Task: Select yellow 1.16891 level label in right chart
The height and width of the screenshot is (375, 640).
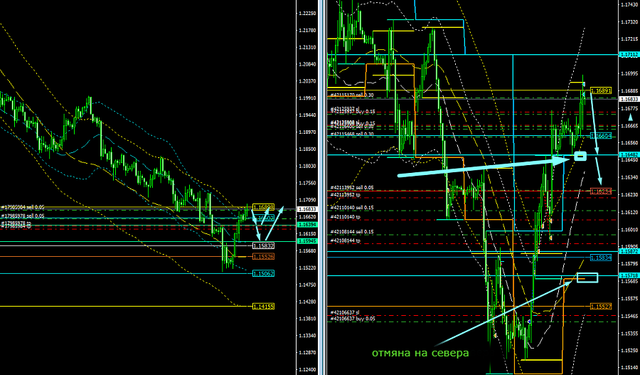Action: click(601, 90)
